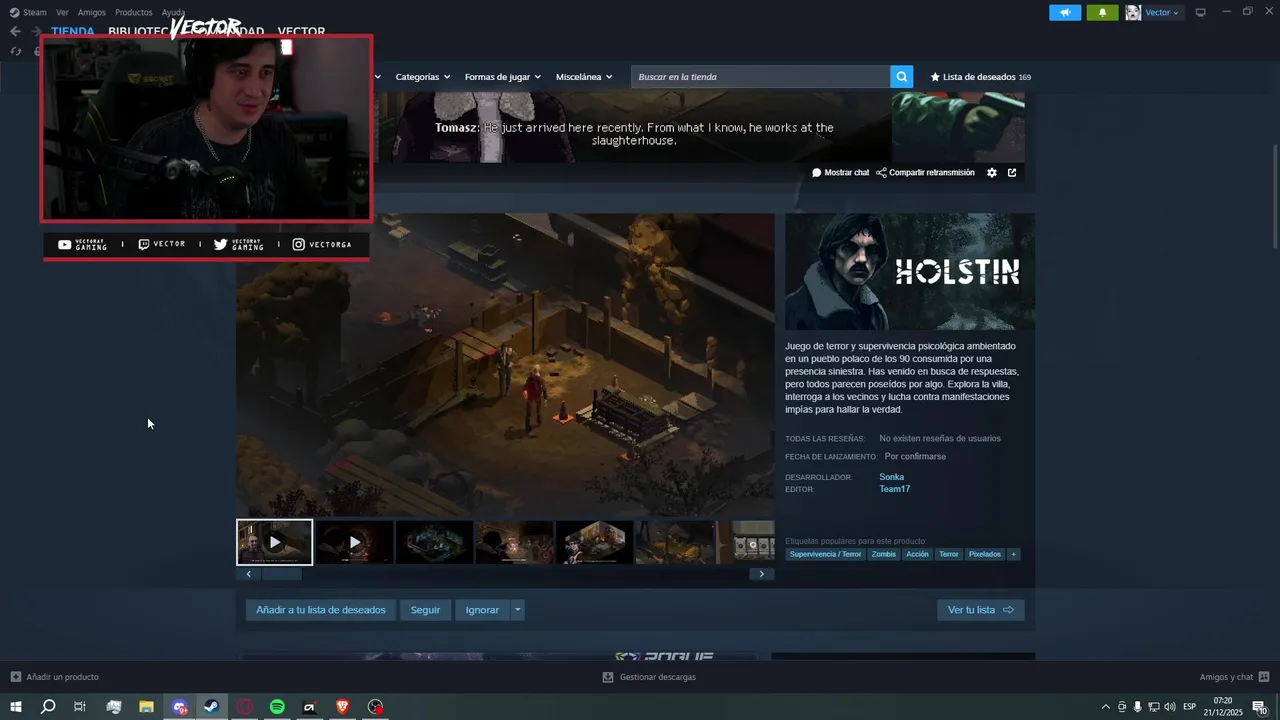Click the Terror tag

[x=948, y=554]
